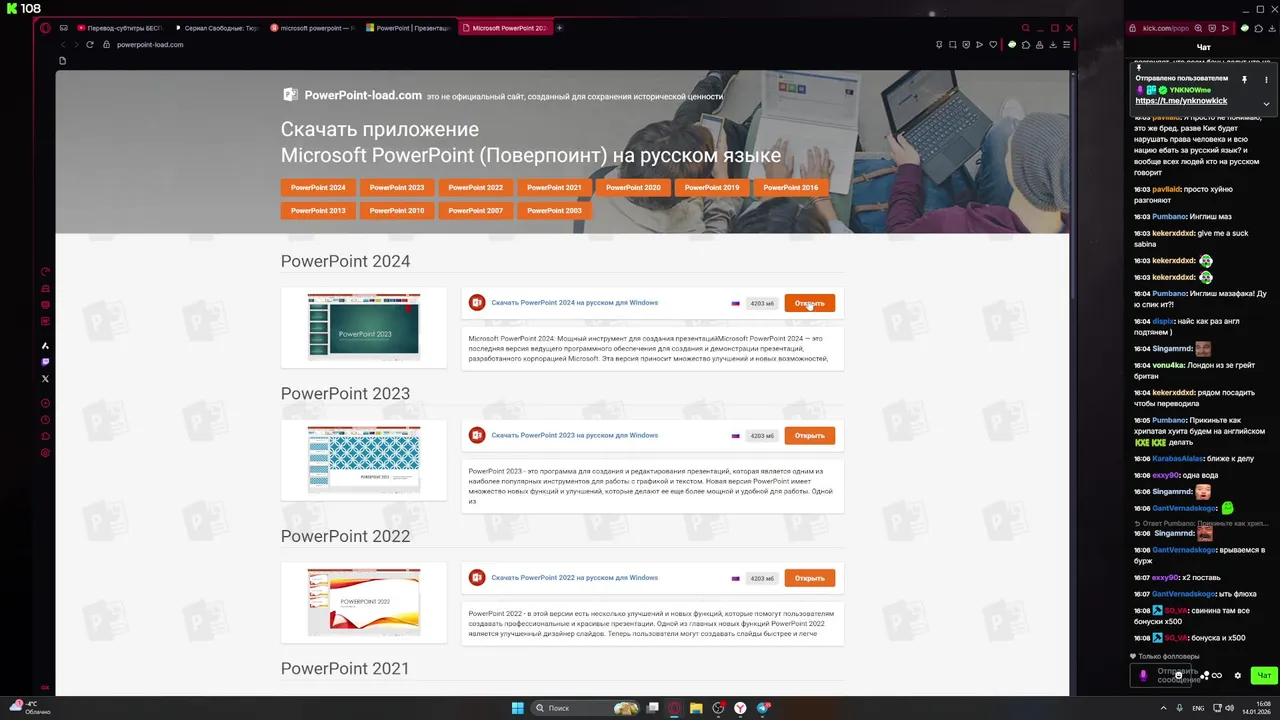Open the Opera search tabs magnifier icon
This screenshot has height=720, width=1280.
1026,28
